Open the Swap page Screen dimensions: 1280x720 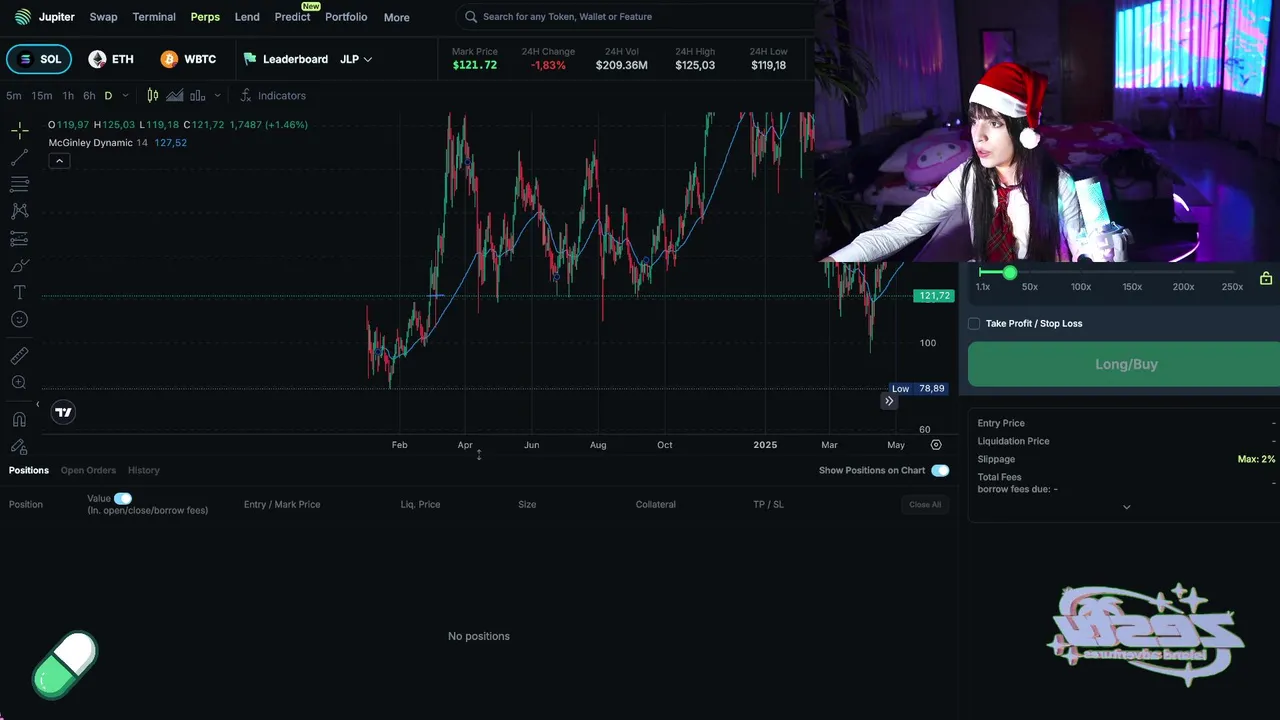point(103,17)
